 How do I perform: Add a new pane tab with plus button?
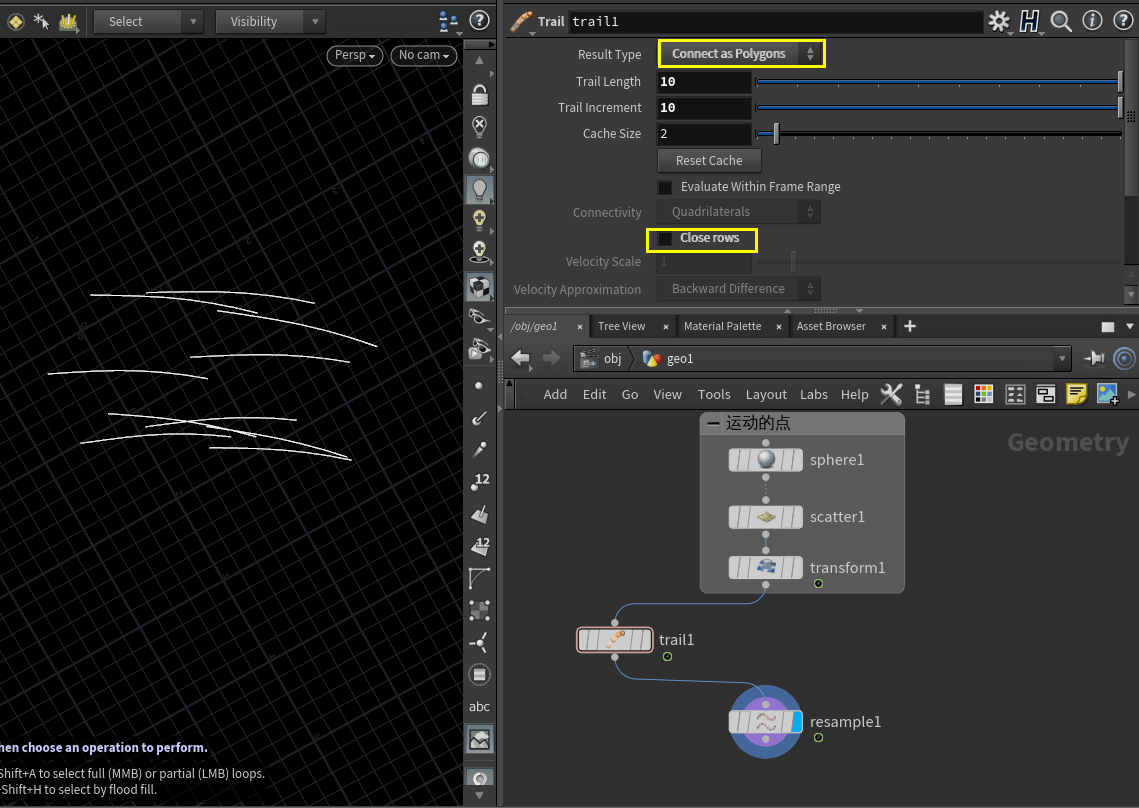click(x=909, y=326)
